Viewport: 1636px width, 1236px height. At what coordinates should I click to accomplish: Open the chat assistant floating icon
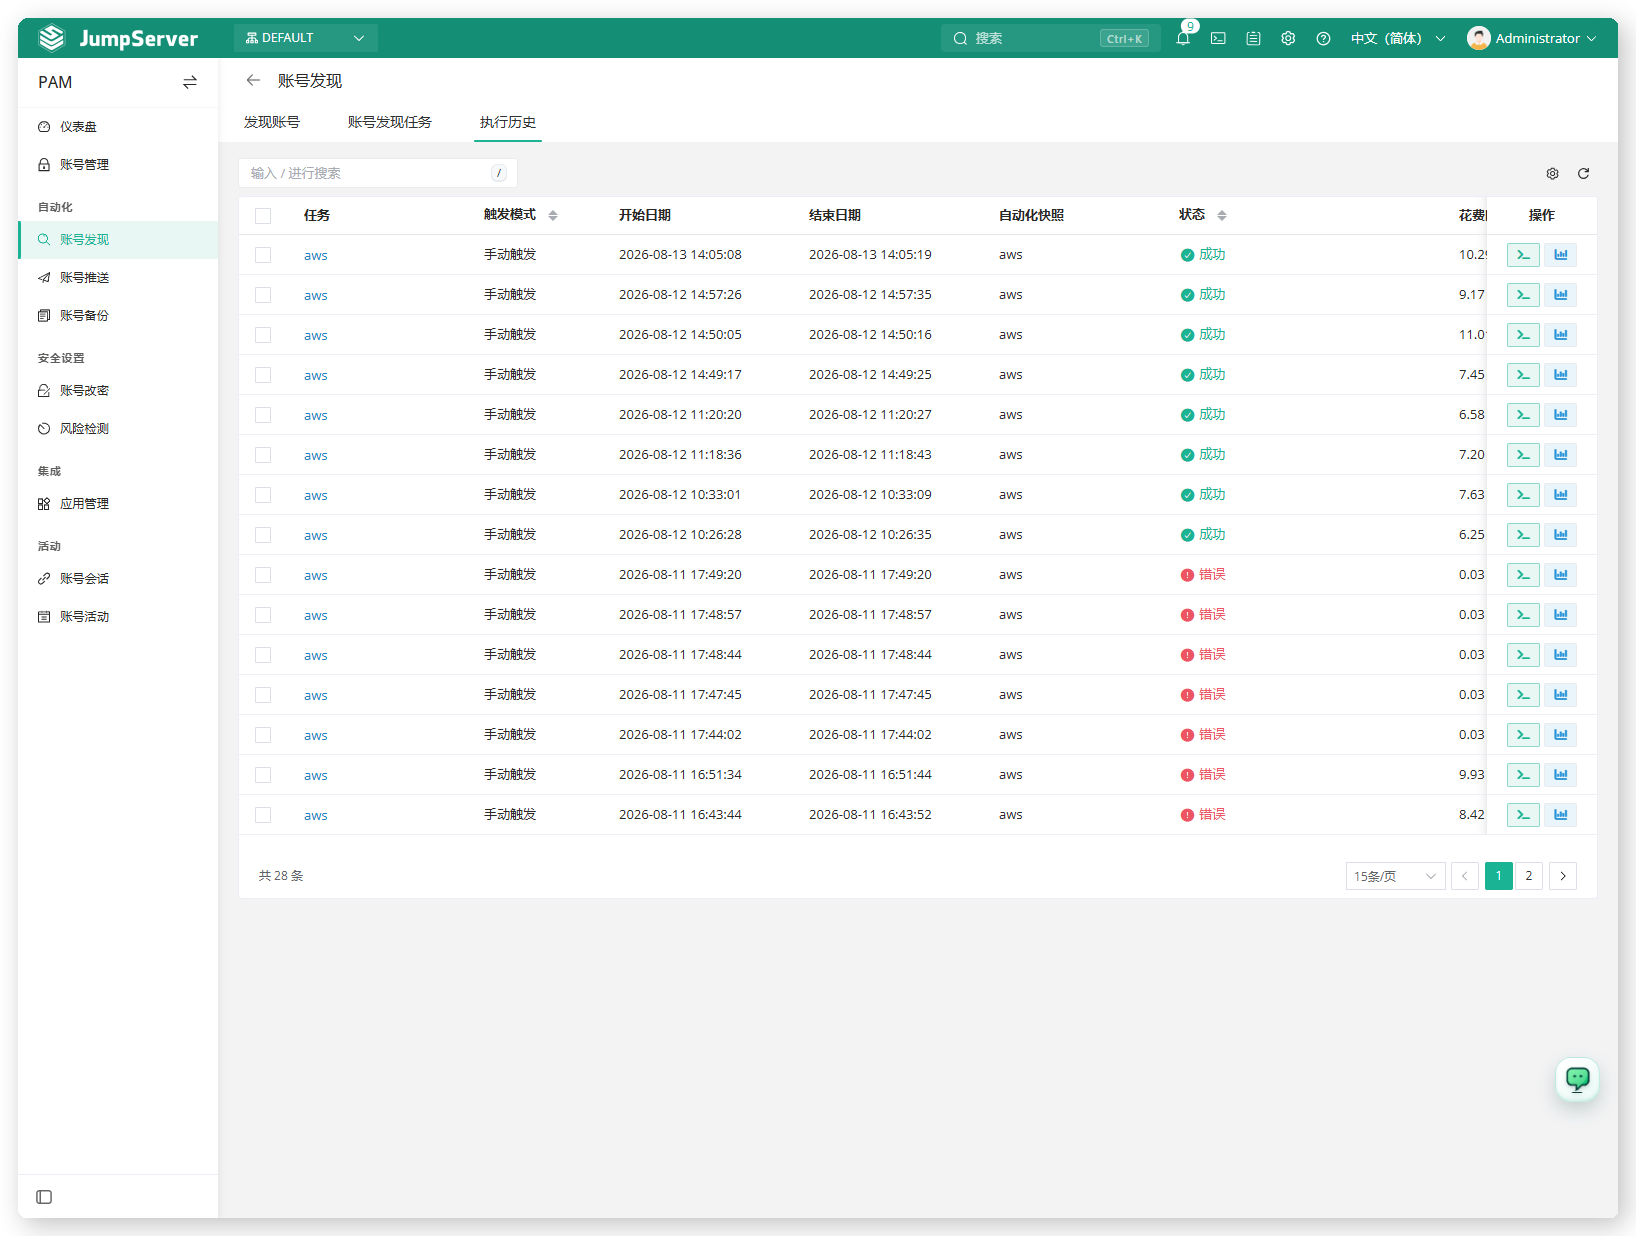pyautogui.click(x=1577, y=1079)
